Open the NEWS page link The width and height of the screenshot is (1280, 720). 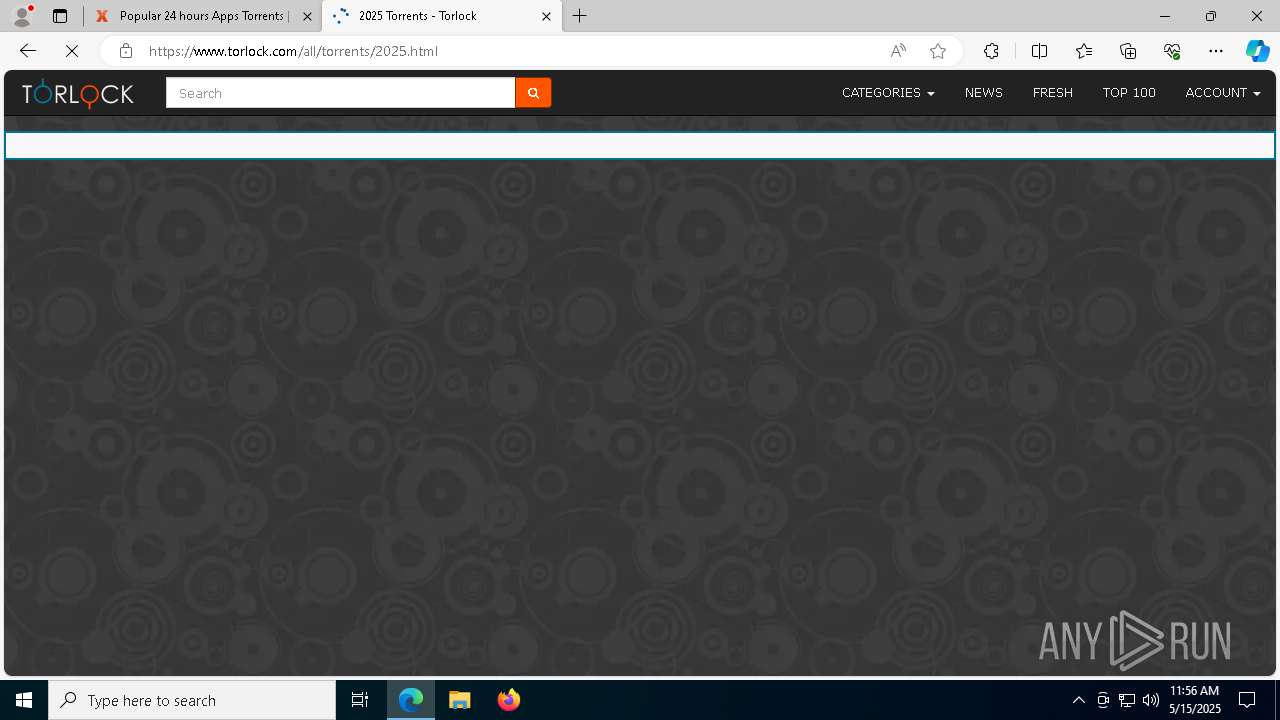(x=984, y=93)
